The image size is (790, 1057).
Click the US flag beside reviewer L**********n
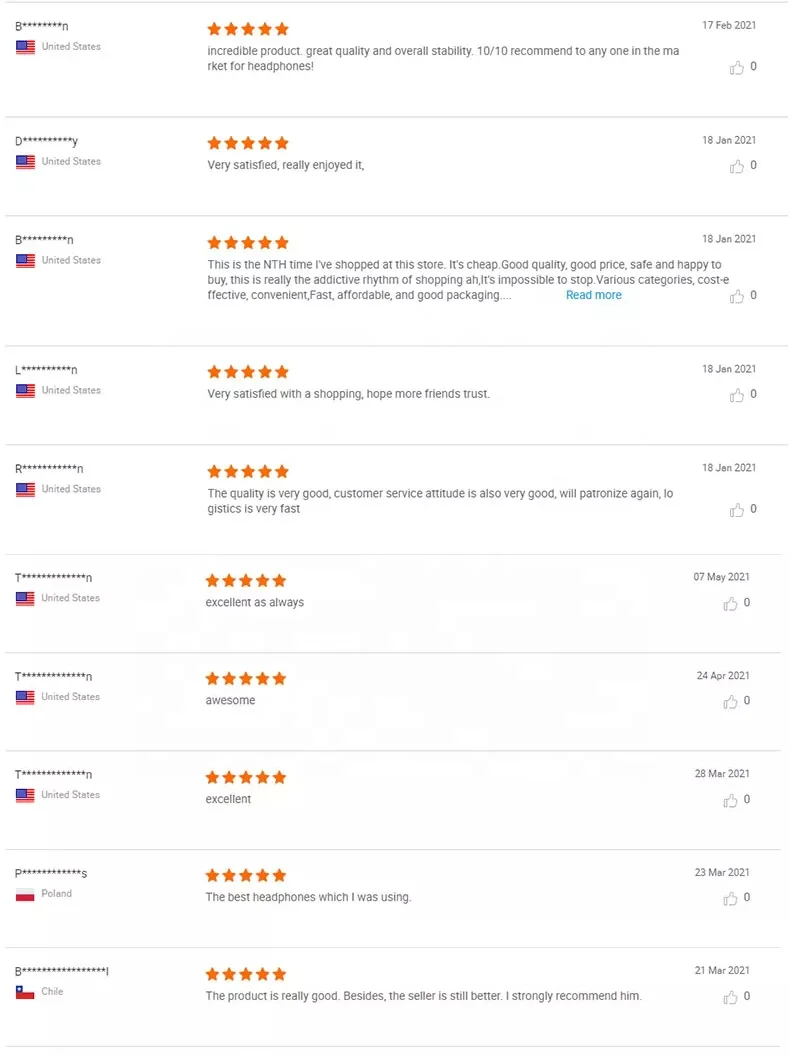[26, 391]
